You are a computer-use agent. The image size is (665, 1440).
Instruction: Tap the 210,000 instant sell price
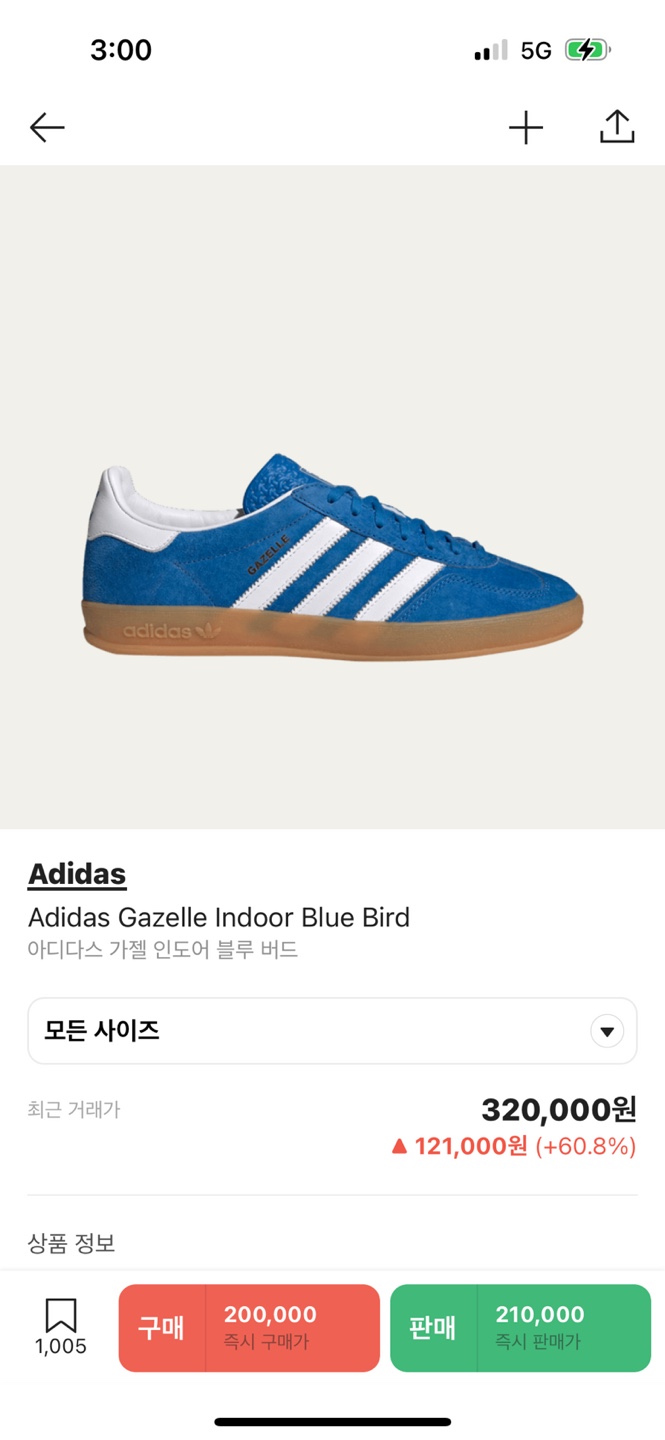pos(540,1315)
